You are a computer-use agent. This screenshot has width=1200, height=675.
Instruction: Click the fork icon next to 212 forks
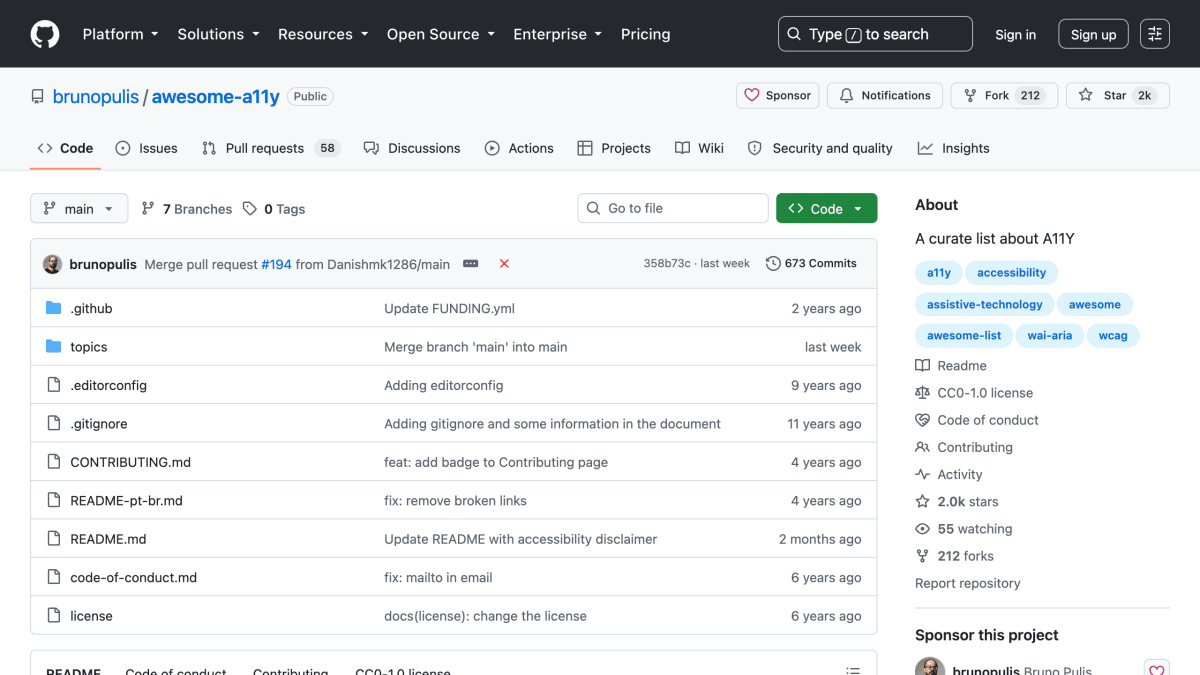tap(922, 556)
